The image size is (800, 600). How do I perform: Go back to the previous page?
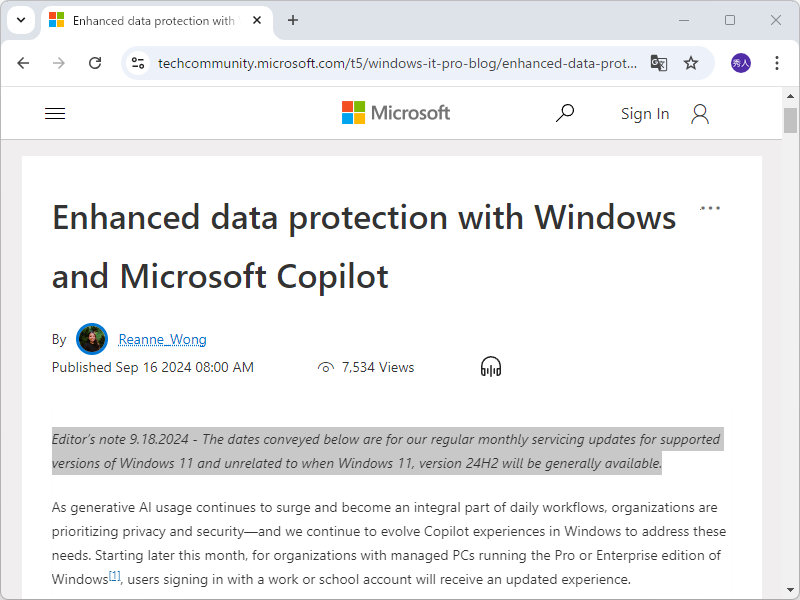23,63
